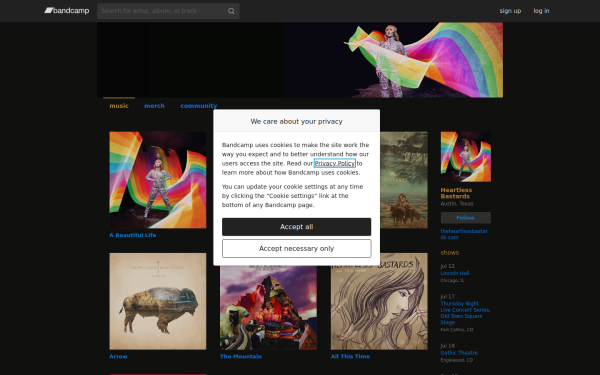
Task: Open the Privacy Policy link
Action: pos(335,163)
